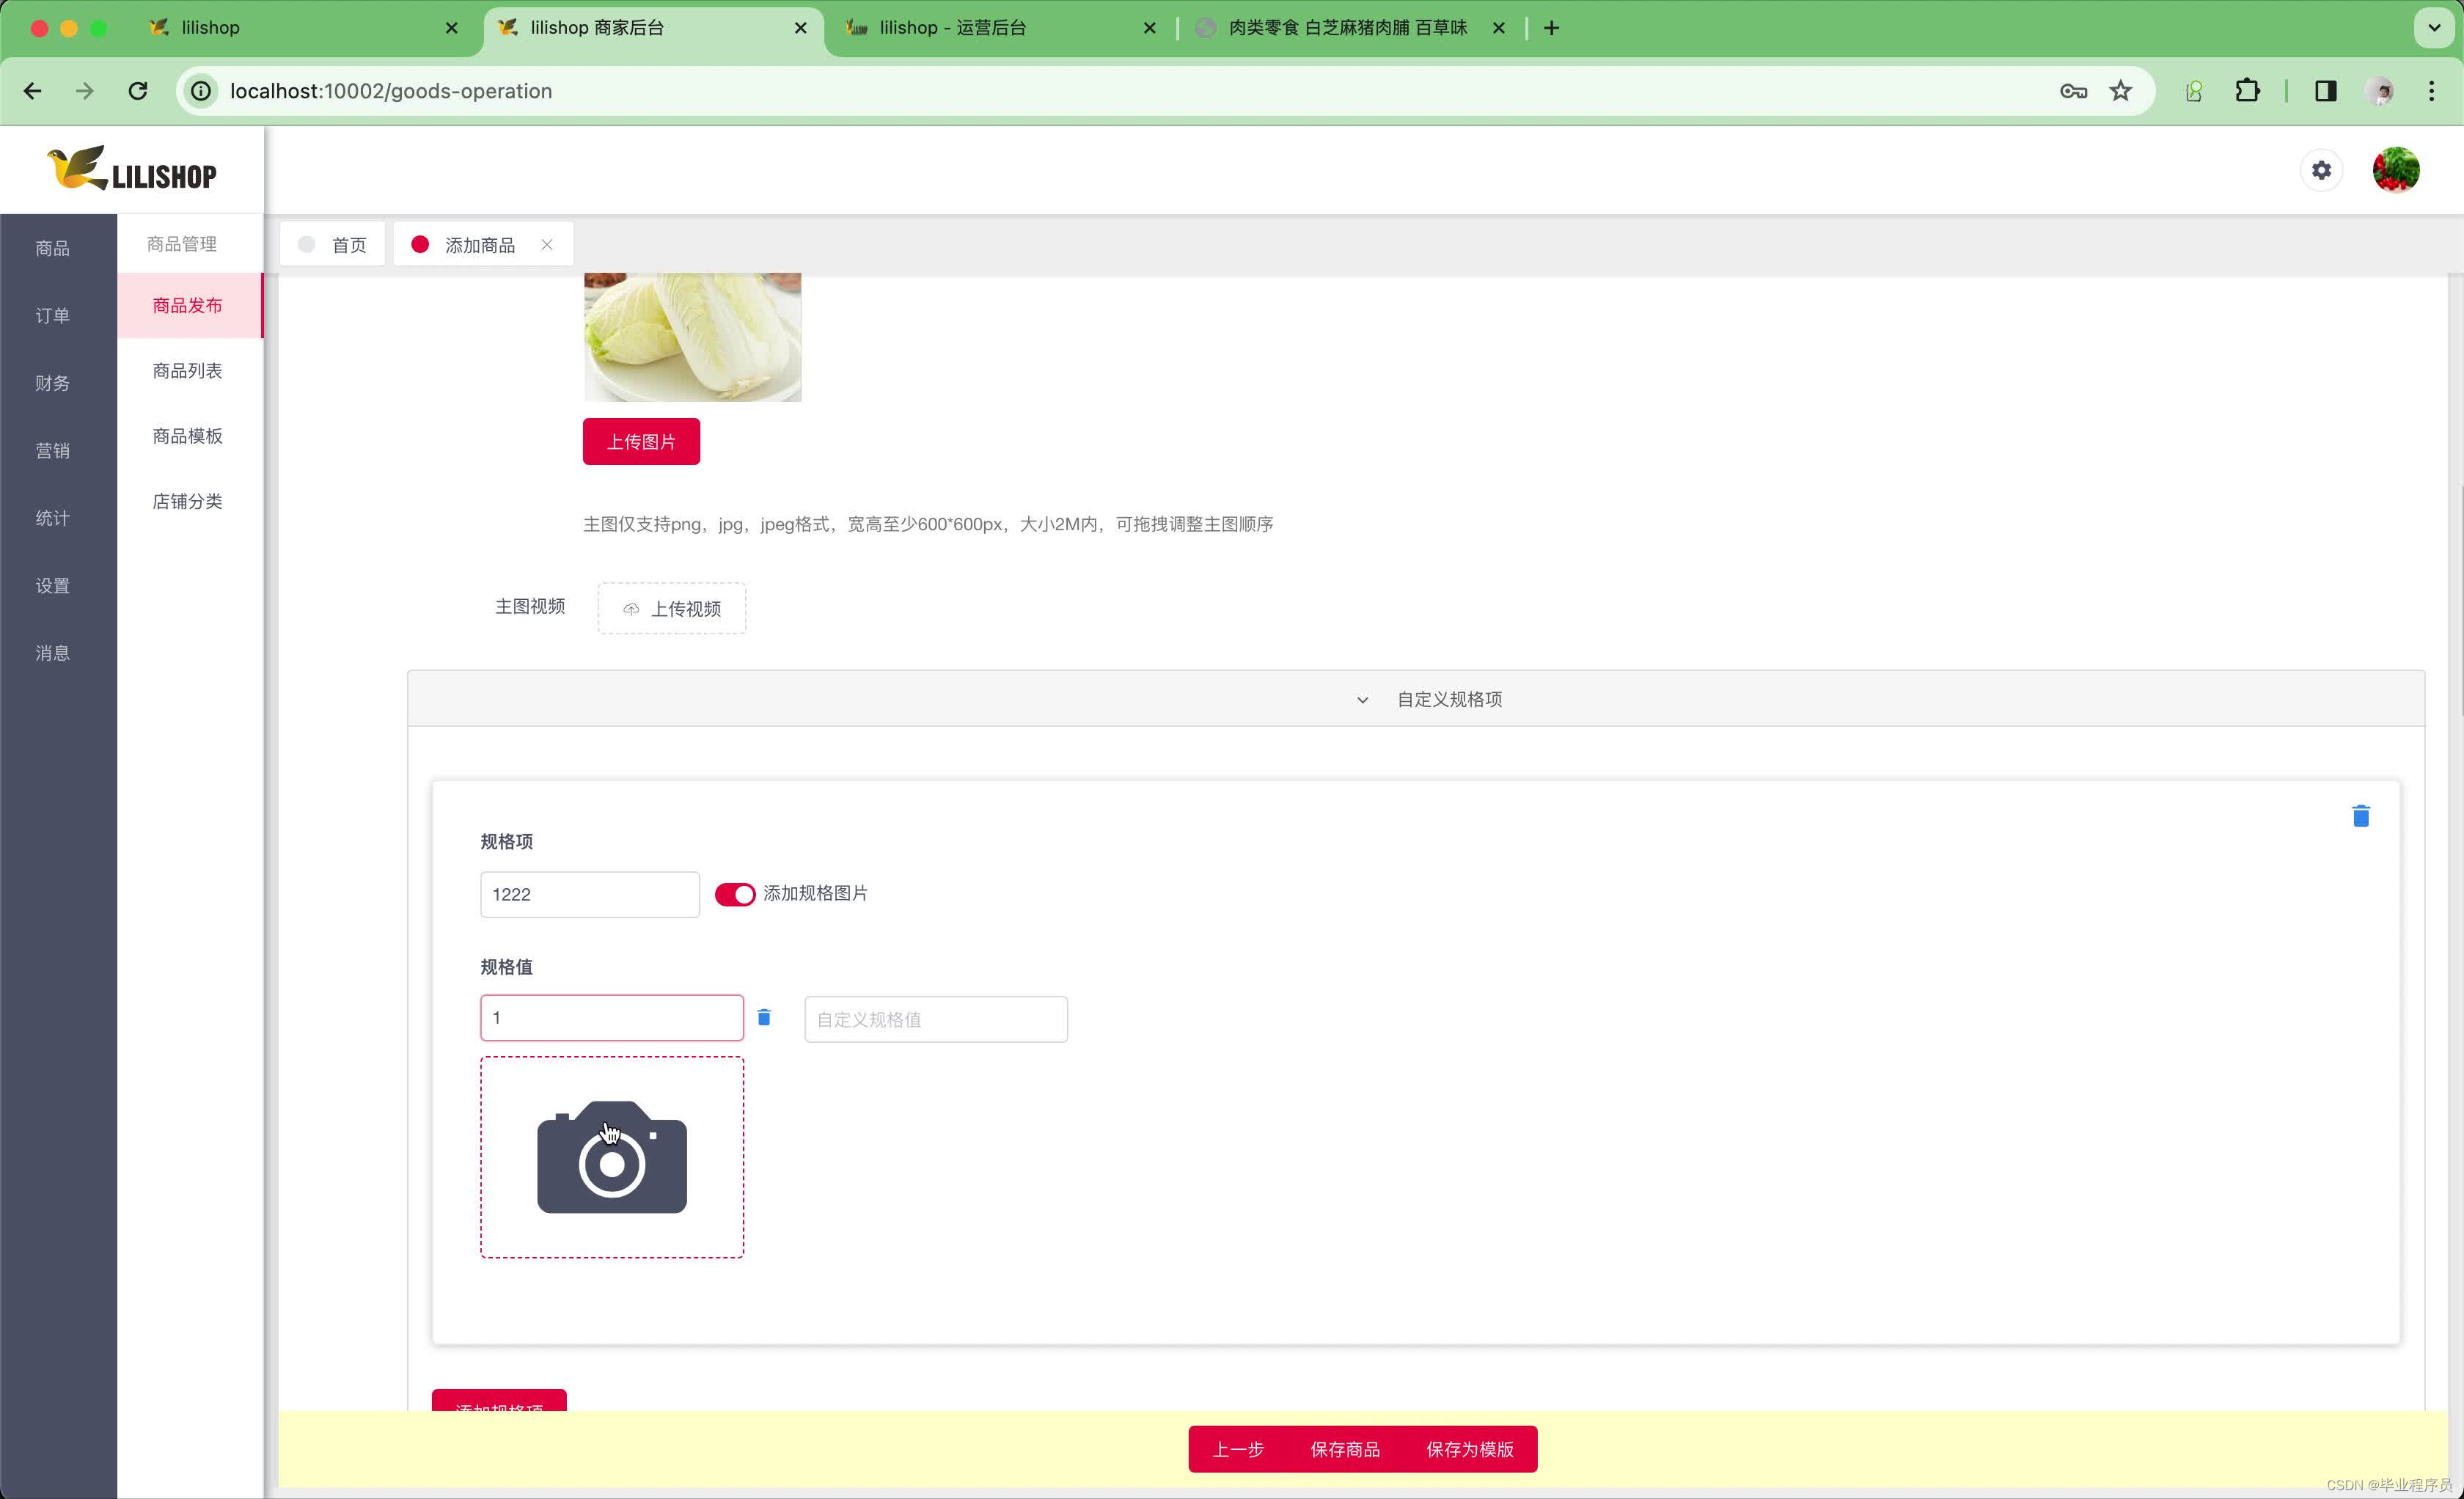Upload spec image via camera placeholder
Image resolution: width=2464 pixels, height=1499 pixels.
pyautogui.click(x=611, y=1157)
